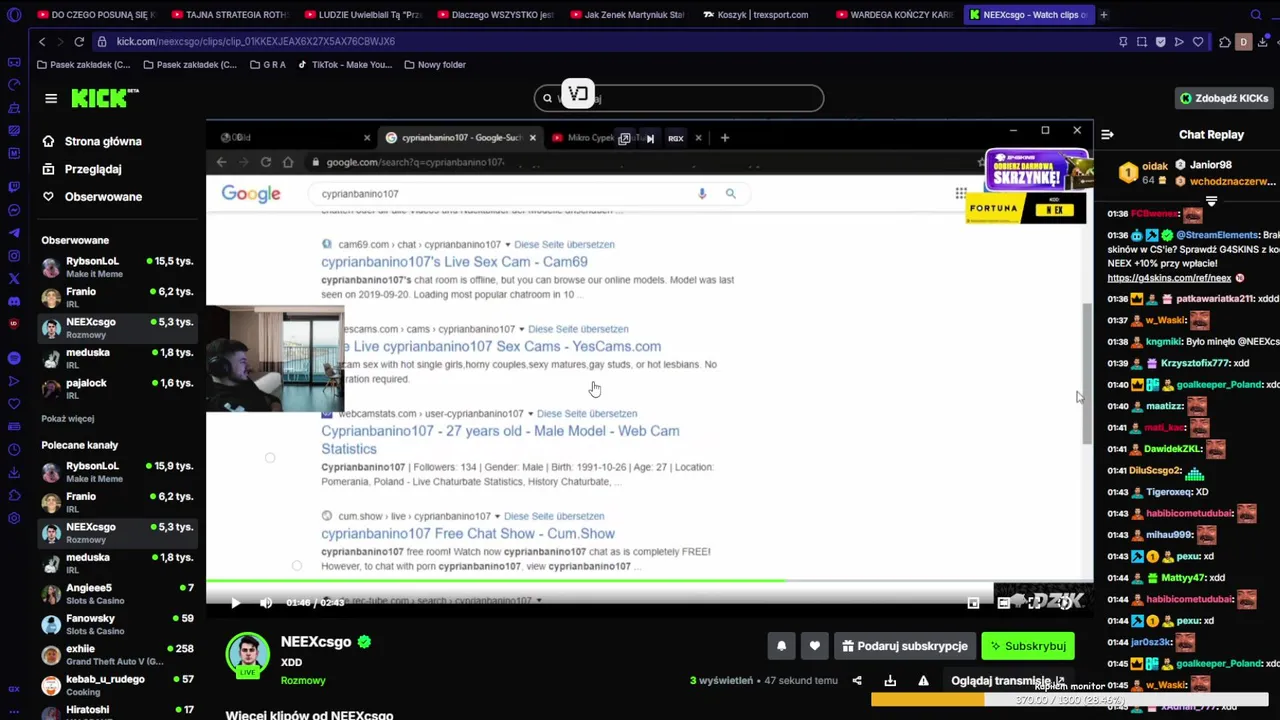The height and width of the screenshot is (720, 1280).
Task: Open pajalock channel in sidebar
Action: tap(117, 389)
